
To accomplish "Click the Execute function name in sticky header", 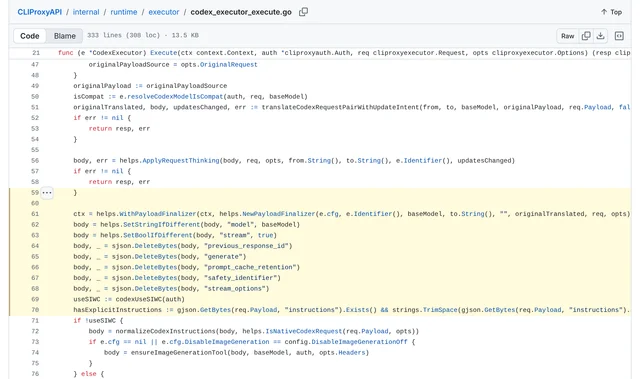I will (x=163, y=53).
